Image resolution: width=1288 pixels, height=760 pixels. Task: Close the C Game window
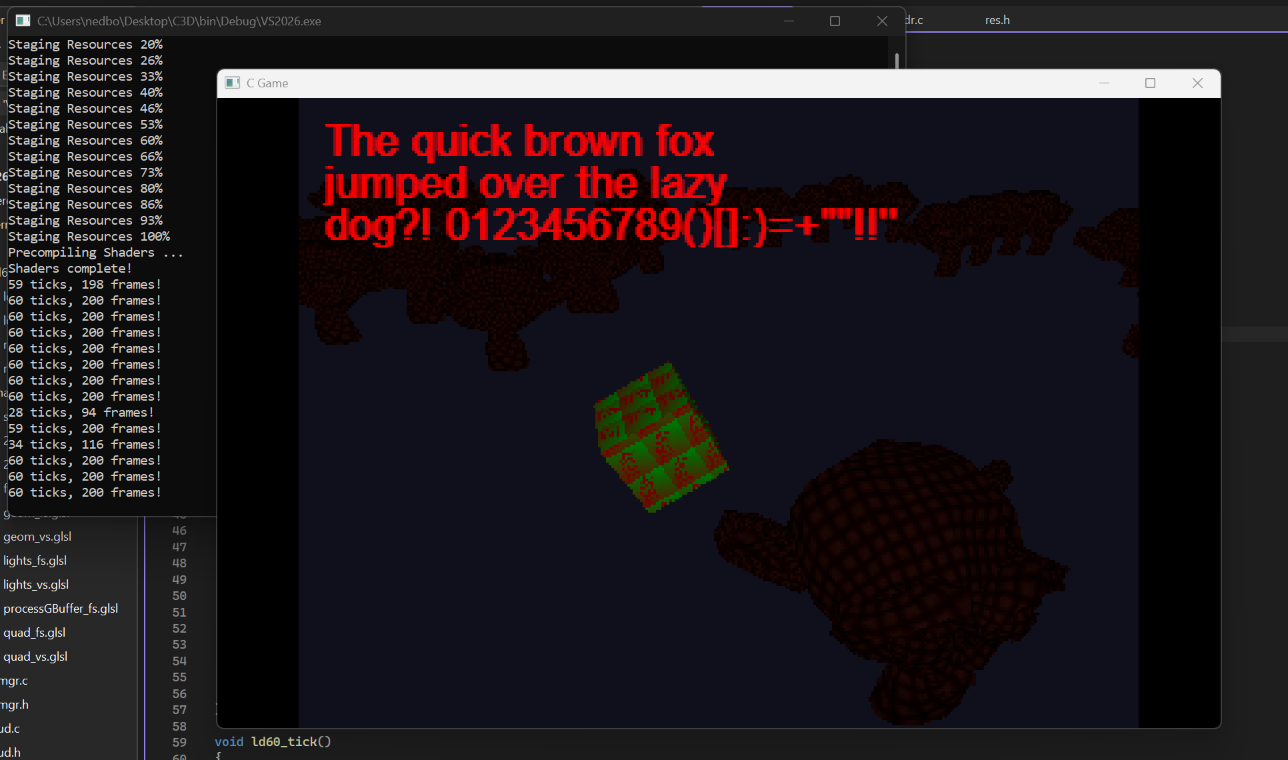[1197, 83]
